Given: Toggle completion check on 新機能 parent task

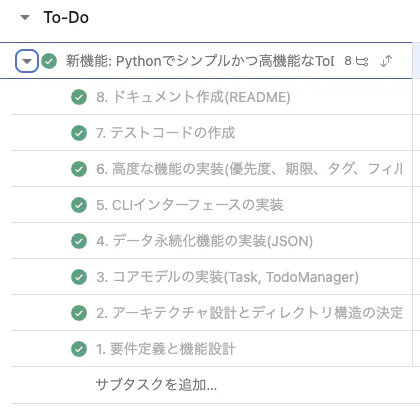Looking at the screenshot, I should tap(49, 61).
